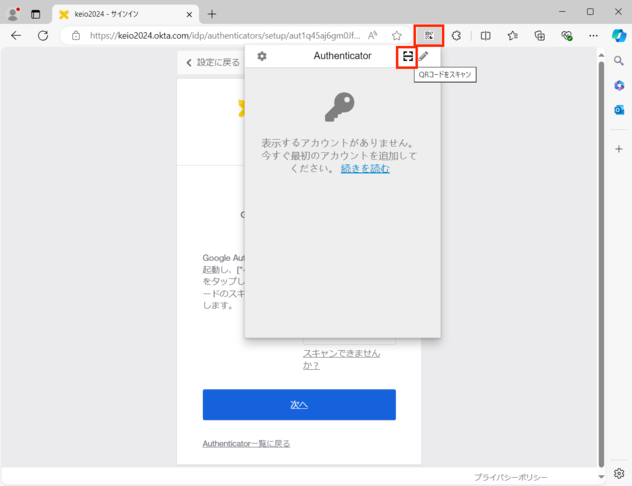Add page to favorites with star icon
This screenshot has height=486, width=632.
(397, 35)
